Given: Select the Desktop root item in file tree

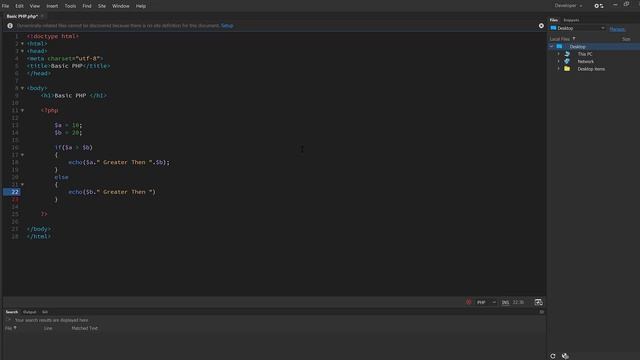Looking at the screenshot, I should pyautogui.click(x=577, y=47).
